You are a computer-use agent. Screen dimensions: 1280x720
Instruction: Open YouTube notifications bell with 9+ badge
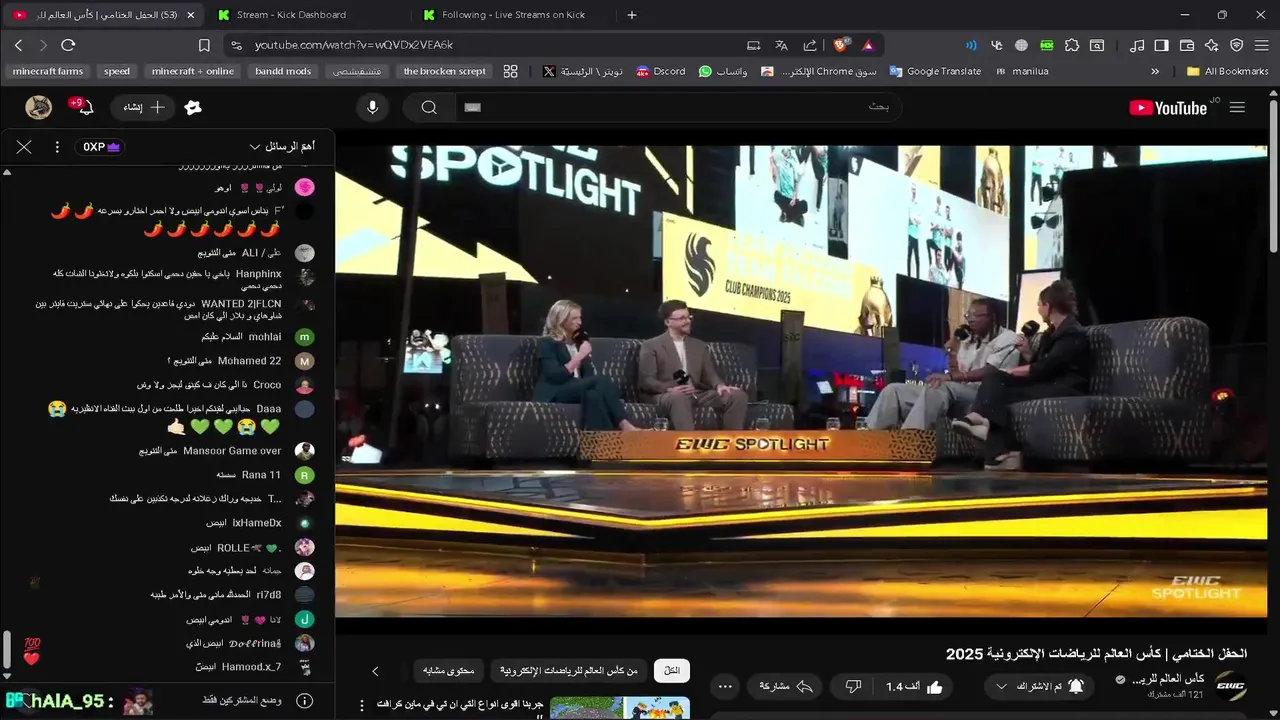[x=84, y=107]
